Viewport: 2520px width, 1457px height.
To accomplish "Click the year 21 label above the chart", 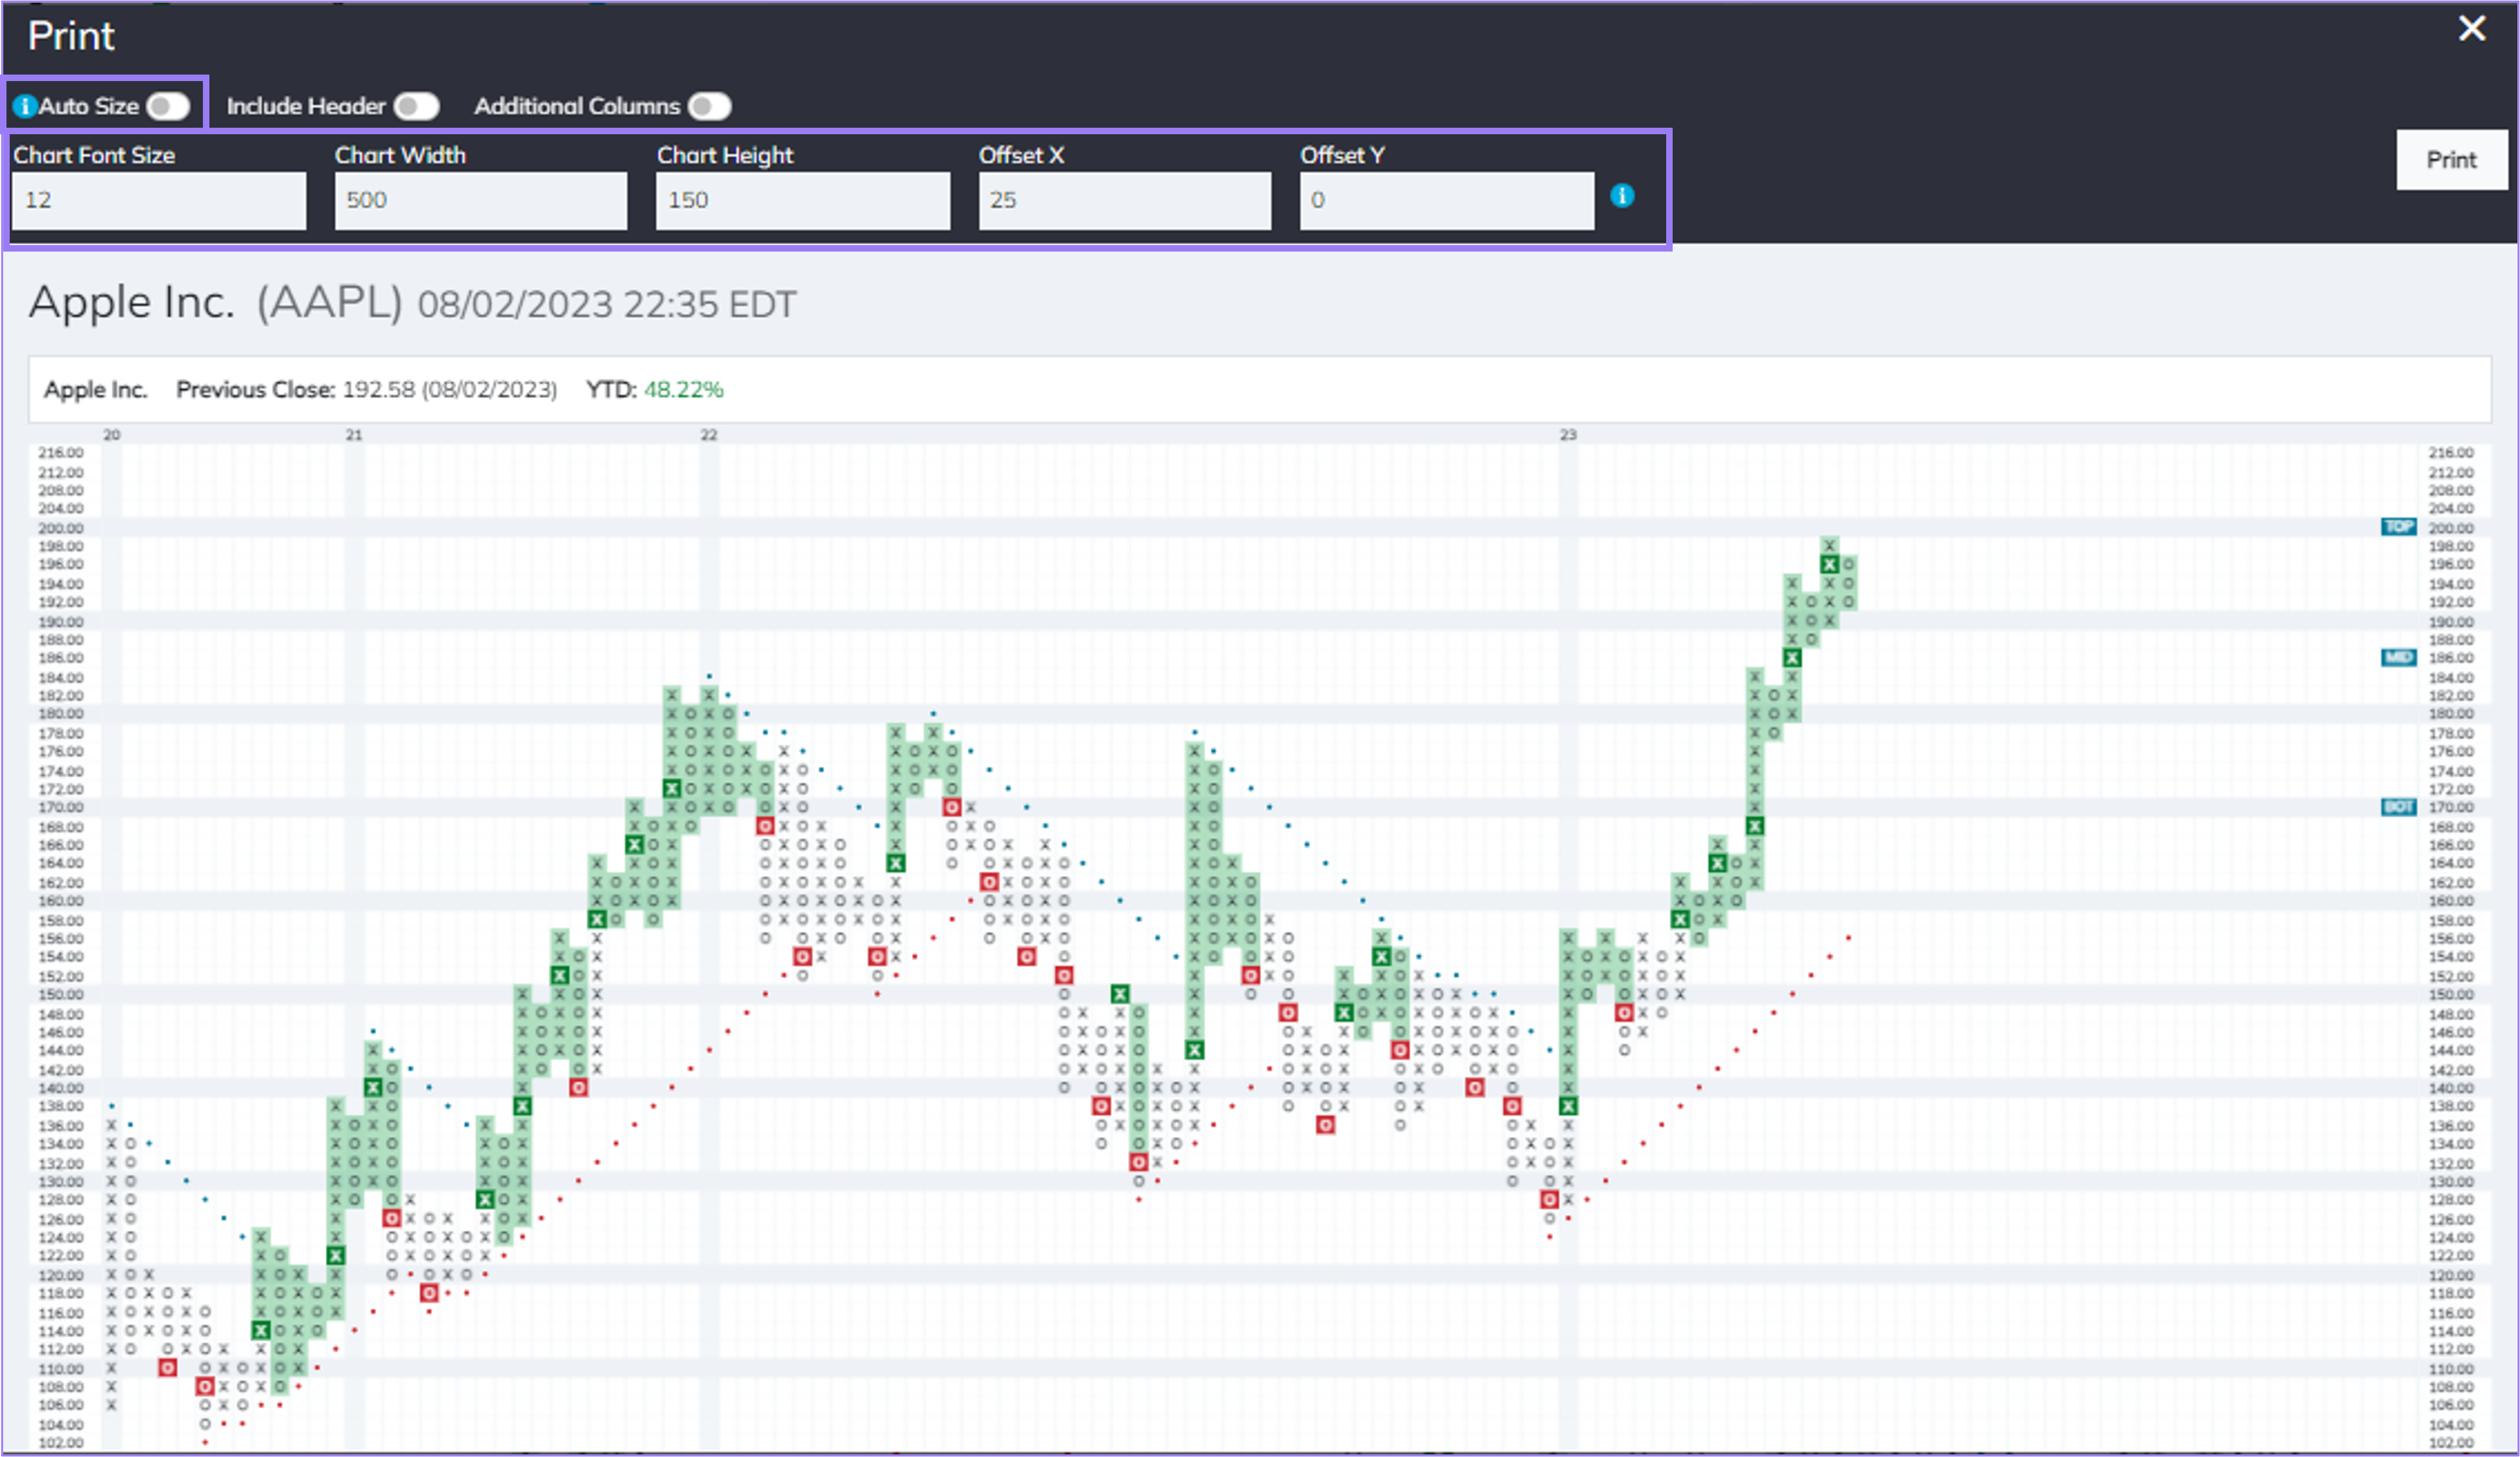I will pyautogui.click(x=354, y=435).
